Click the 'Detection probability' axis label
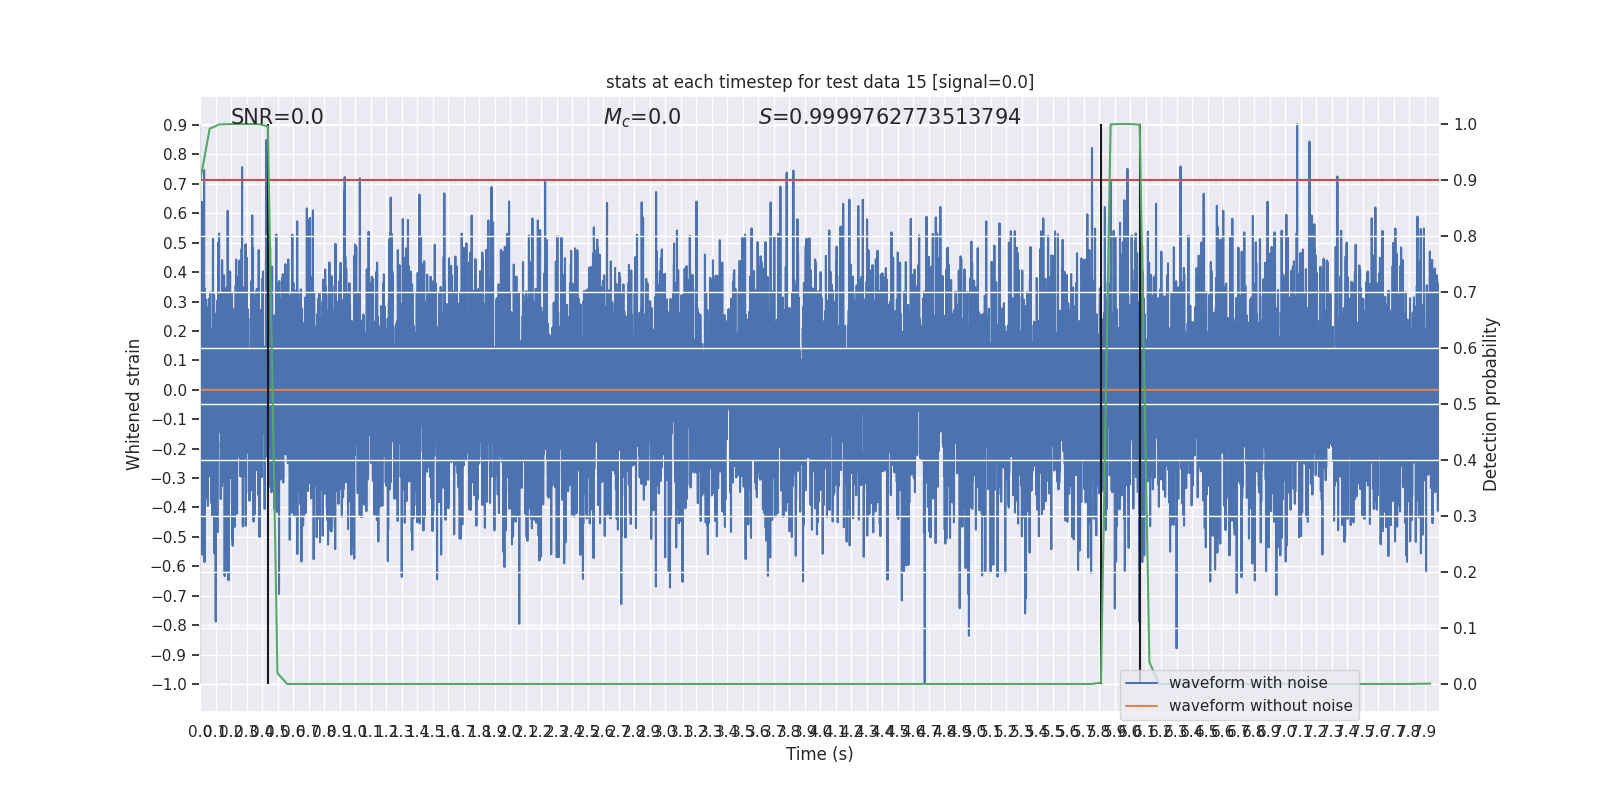Viewport: 1600px width, 800px height. coord(1491,404)
